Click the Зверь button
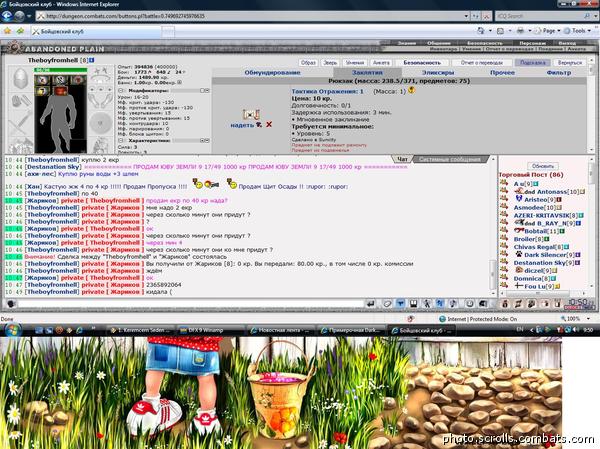 click(330, 62)
